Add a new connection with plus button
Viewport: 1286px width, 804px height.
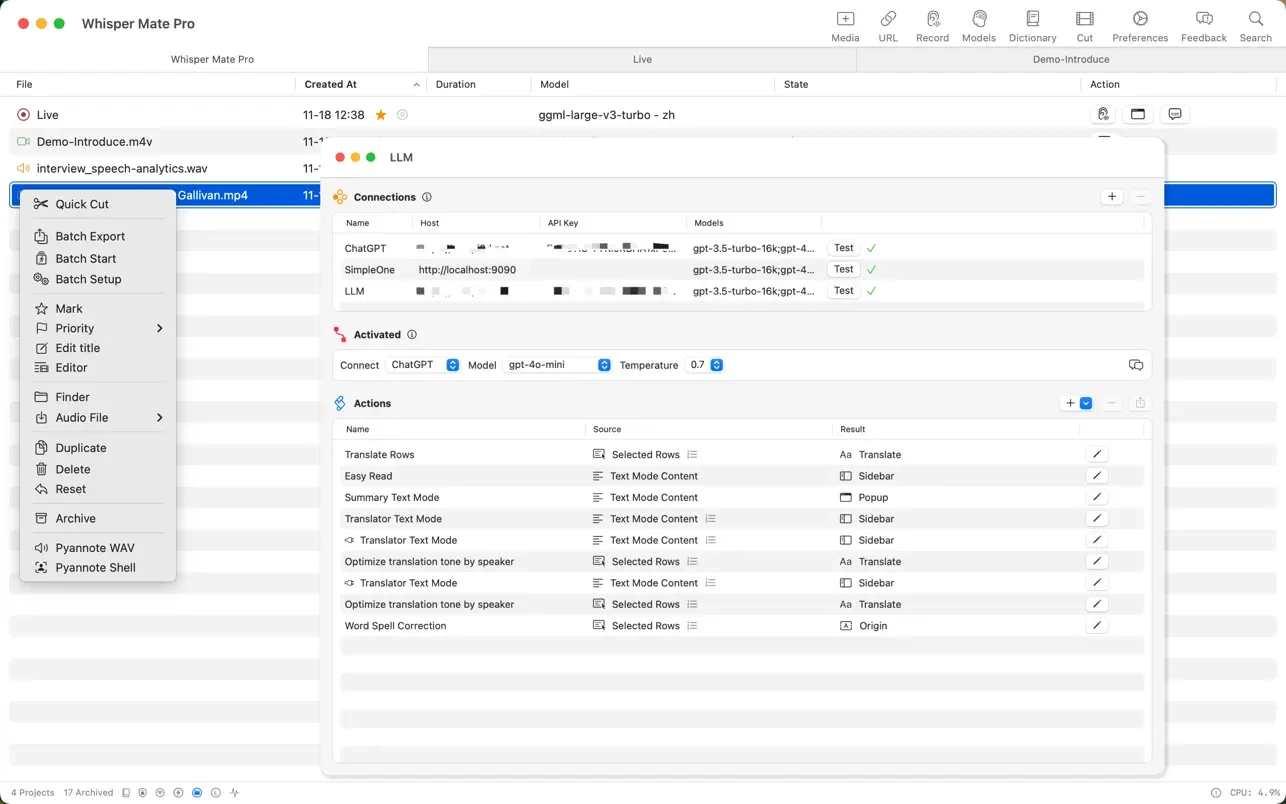(1112, 197)
